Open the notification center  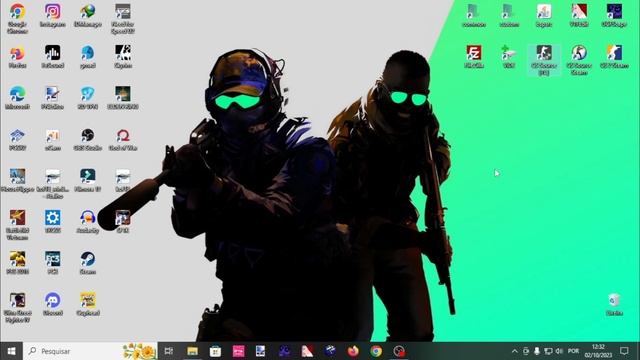click(x=624, y=351)
